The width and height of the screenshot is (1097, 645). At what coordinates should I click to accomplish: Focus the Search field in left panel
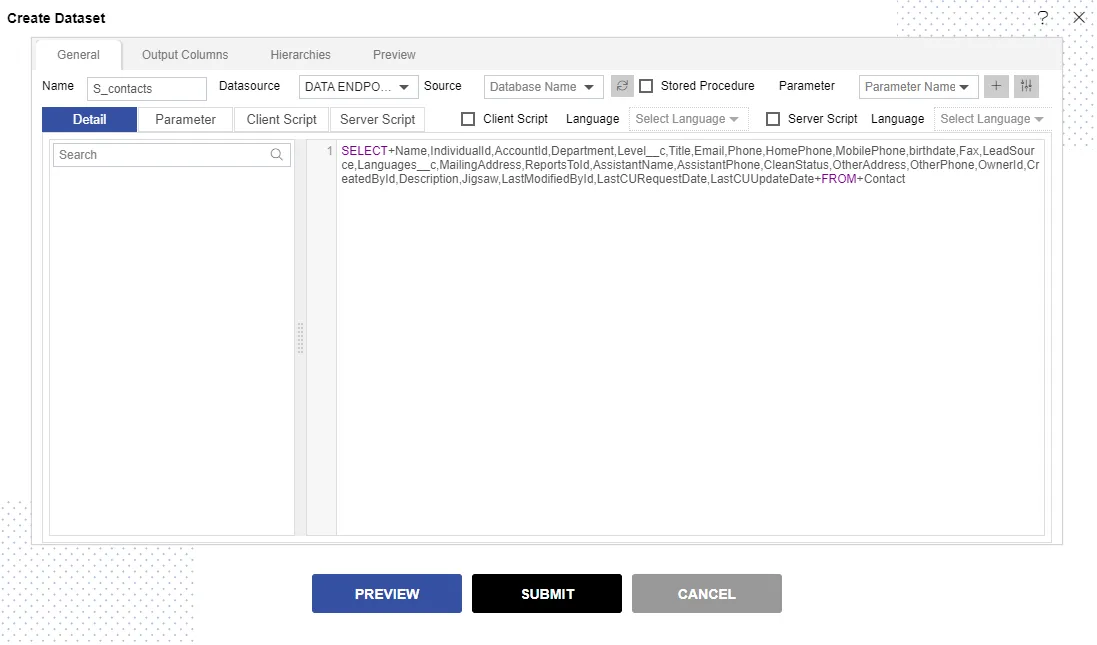[171, 155]
